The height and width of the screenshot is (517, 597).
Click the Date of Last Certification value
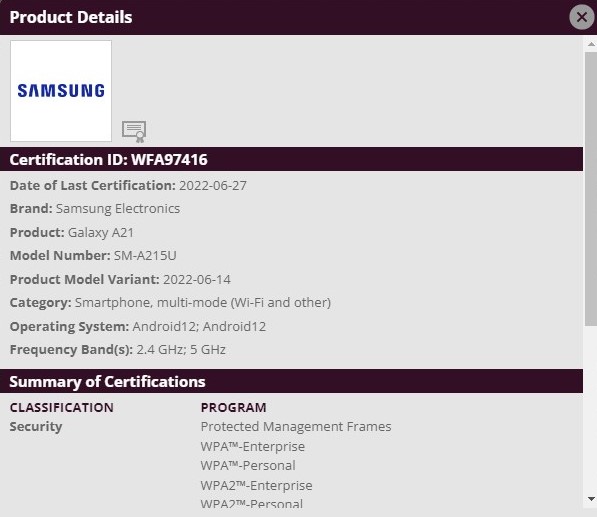(x=213, y=185)
